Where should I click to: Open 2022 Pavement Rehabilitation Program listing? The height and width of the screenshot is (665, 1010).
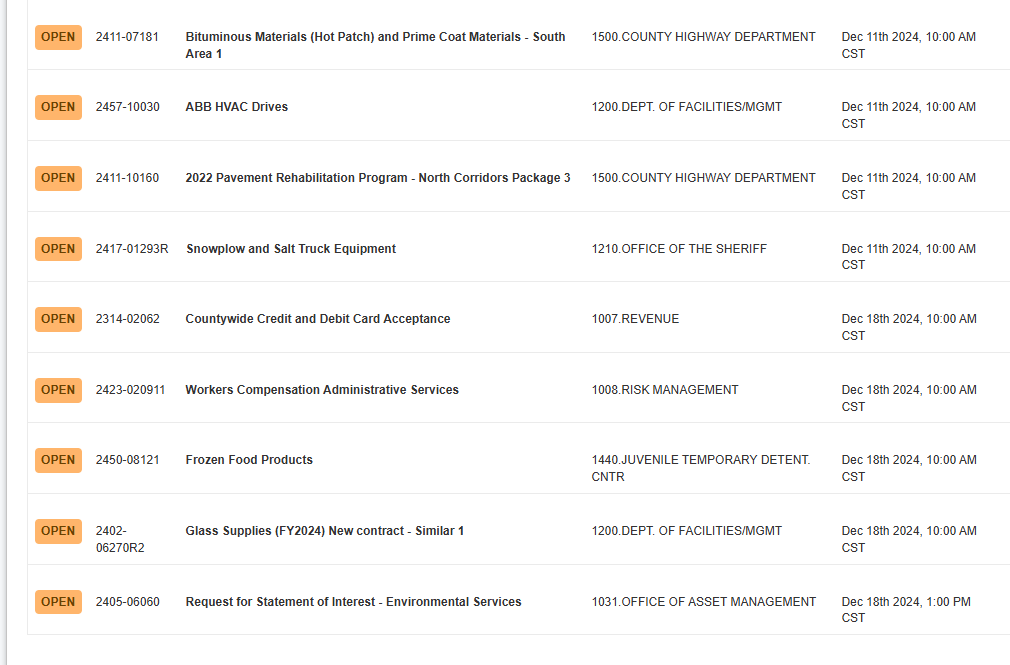tap(378, 178)
